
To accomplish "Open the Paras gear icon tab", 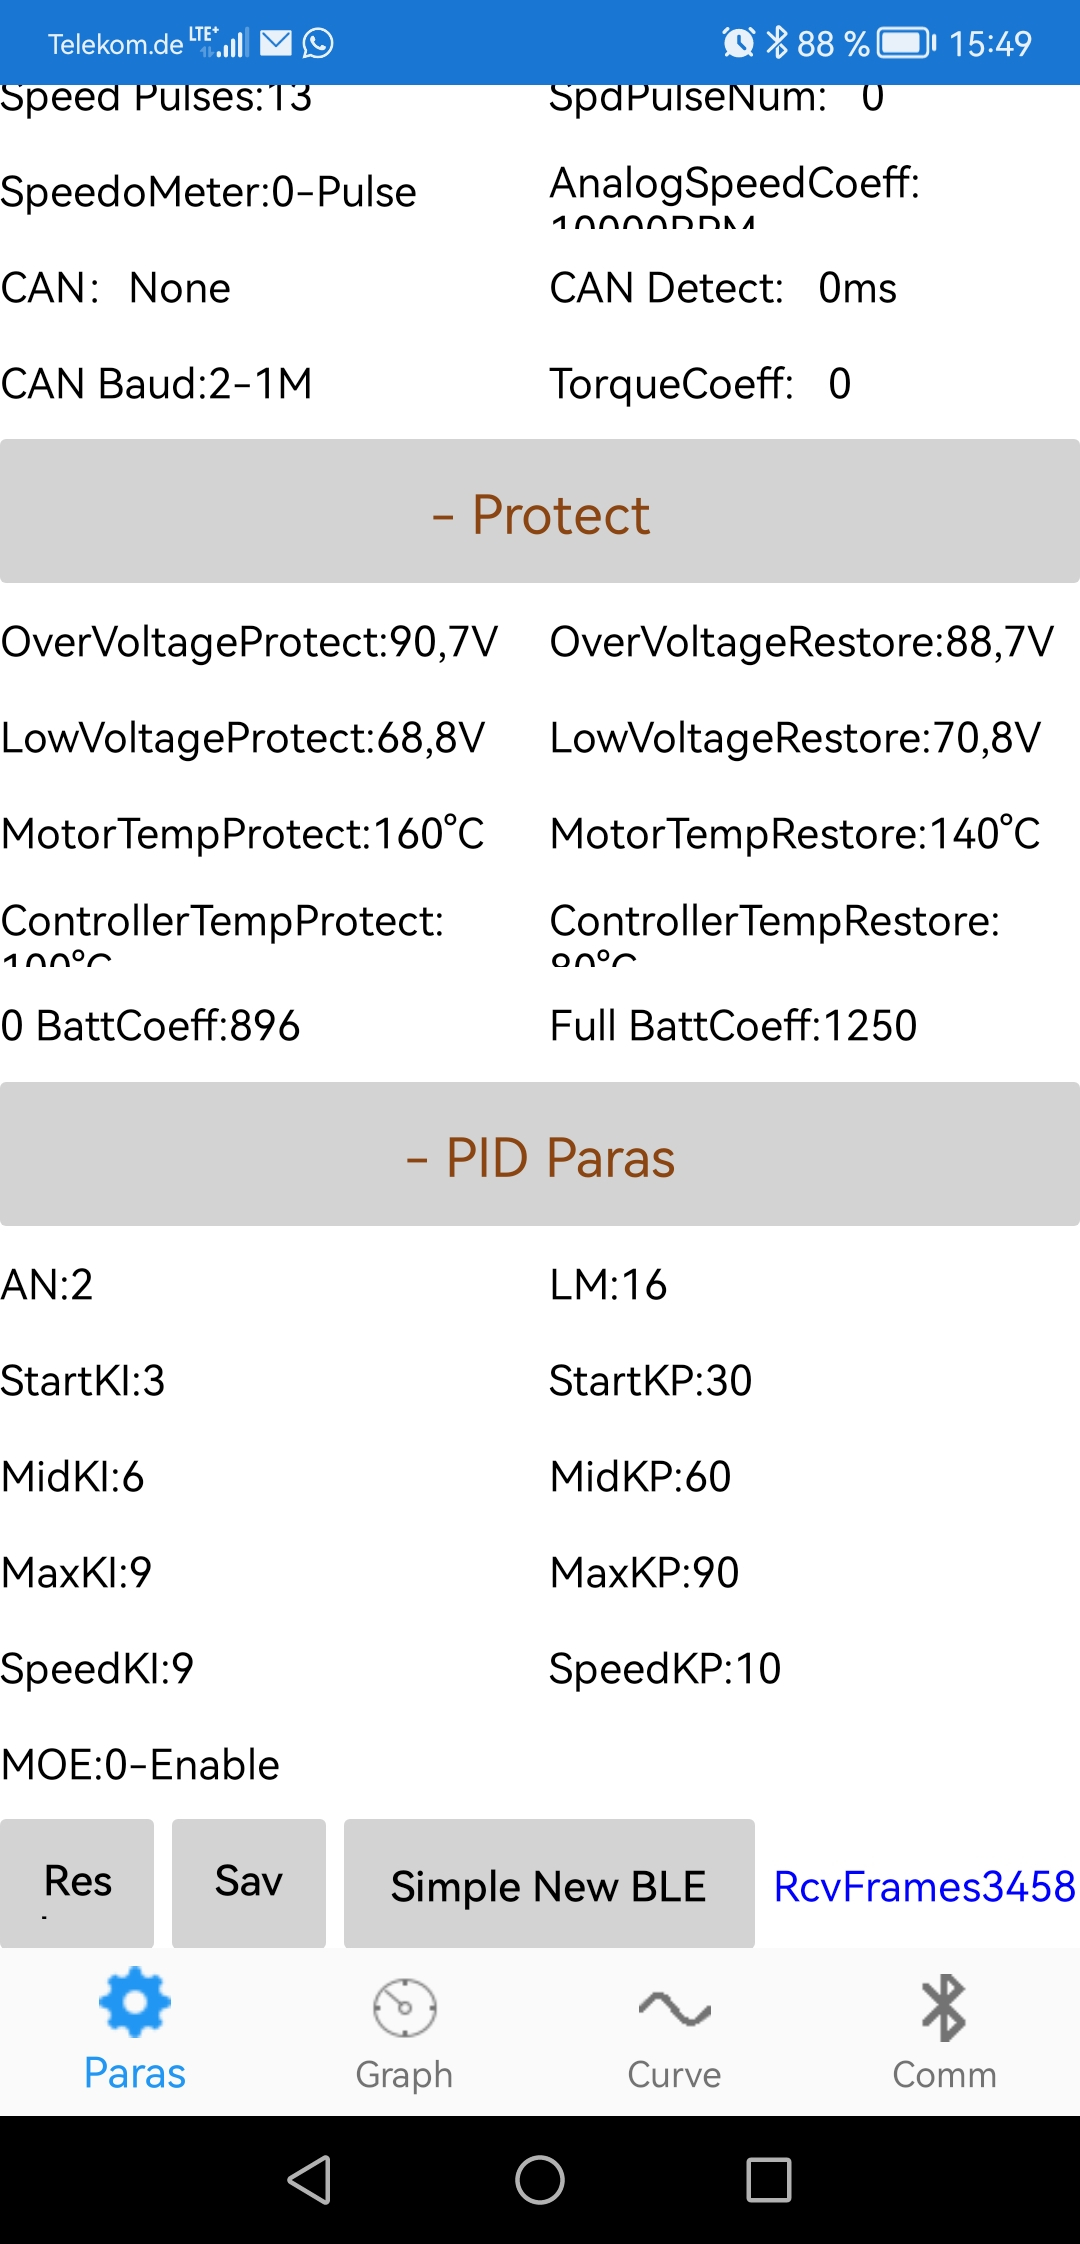I will point(135,2003).
